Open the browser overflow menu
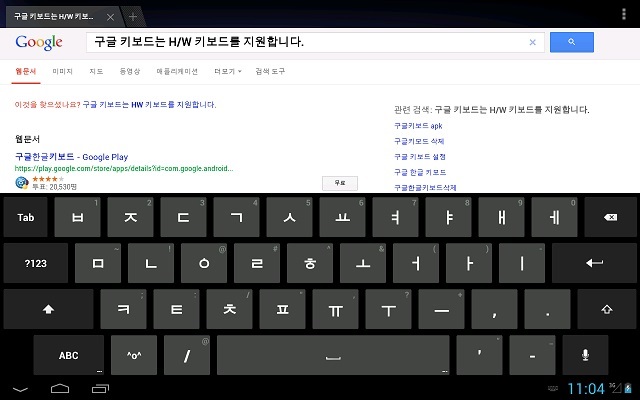Viewport: 640px width, 400px height. tap(623, 14)
